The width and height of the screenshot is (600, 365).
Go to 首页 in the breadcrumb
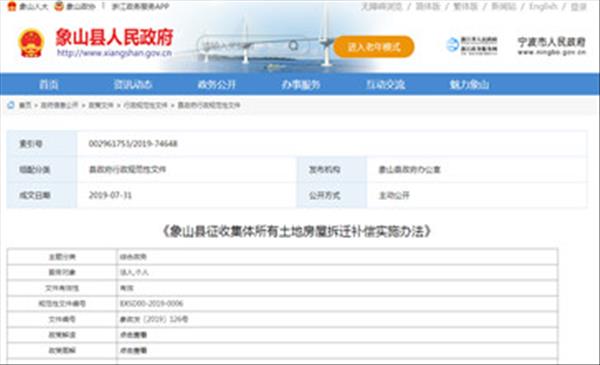coord(25,105)
